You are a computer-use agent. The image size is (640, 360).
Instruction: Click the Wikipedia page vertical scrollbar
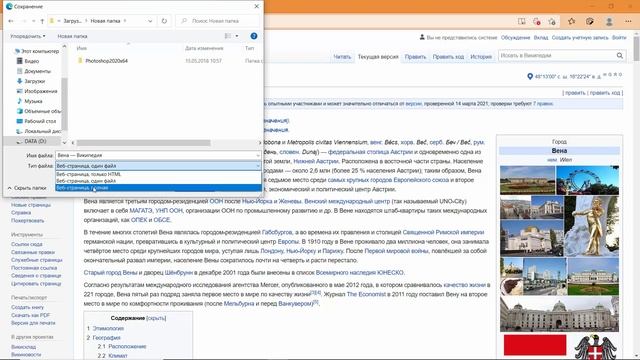[636, 49]
